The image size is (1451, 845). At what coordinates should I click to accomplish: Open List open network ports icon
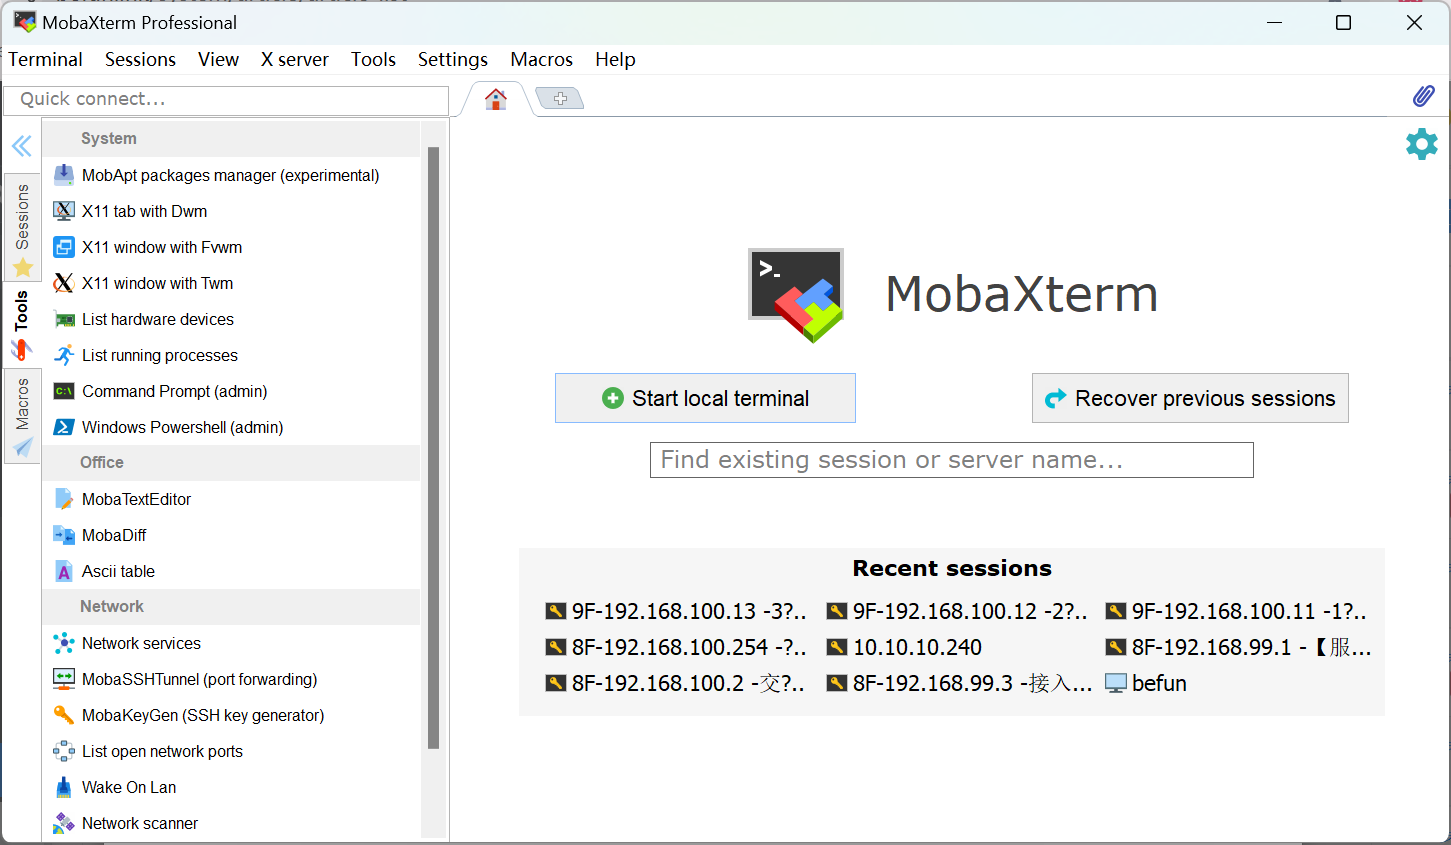pos(64,751)
